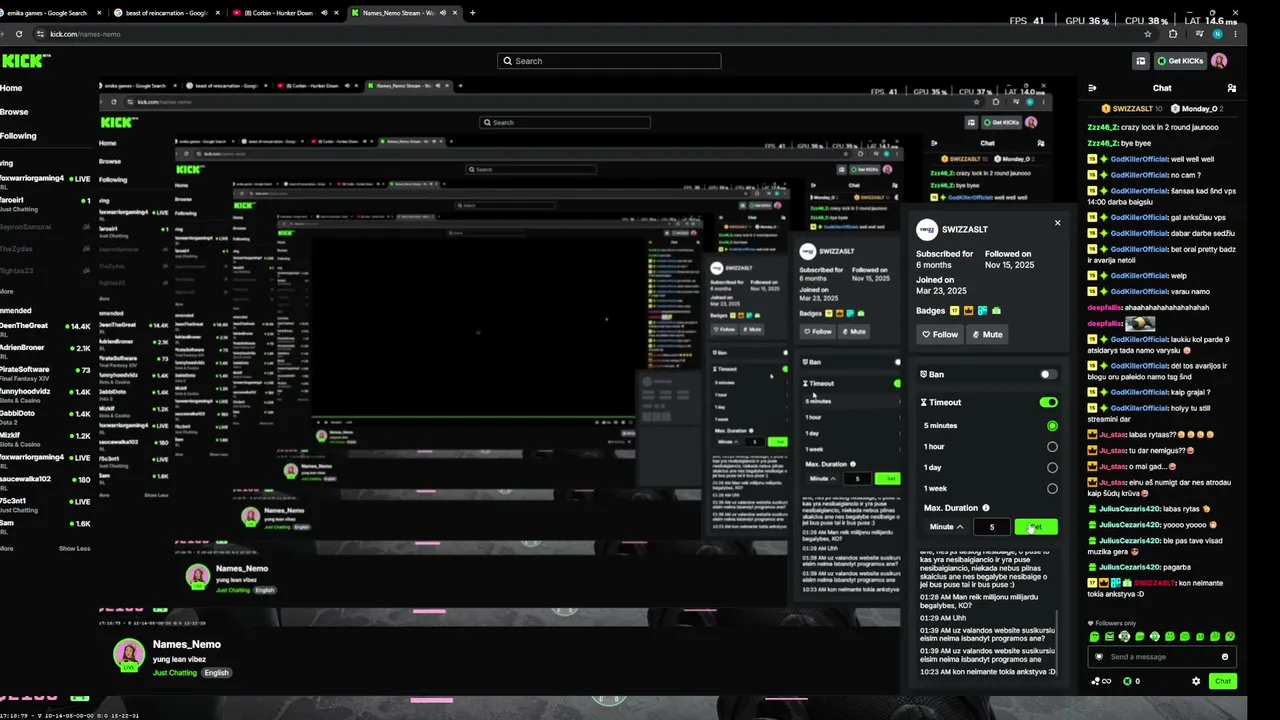Click the KICK logo in the header

pos(23,61)
